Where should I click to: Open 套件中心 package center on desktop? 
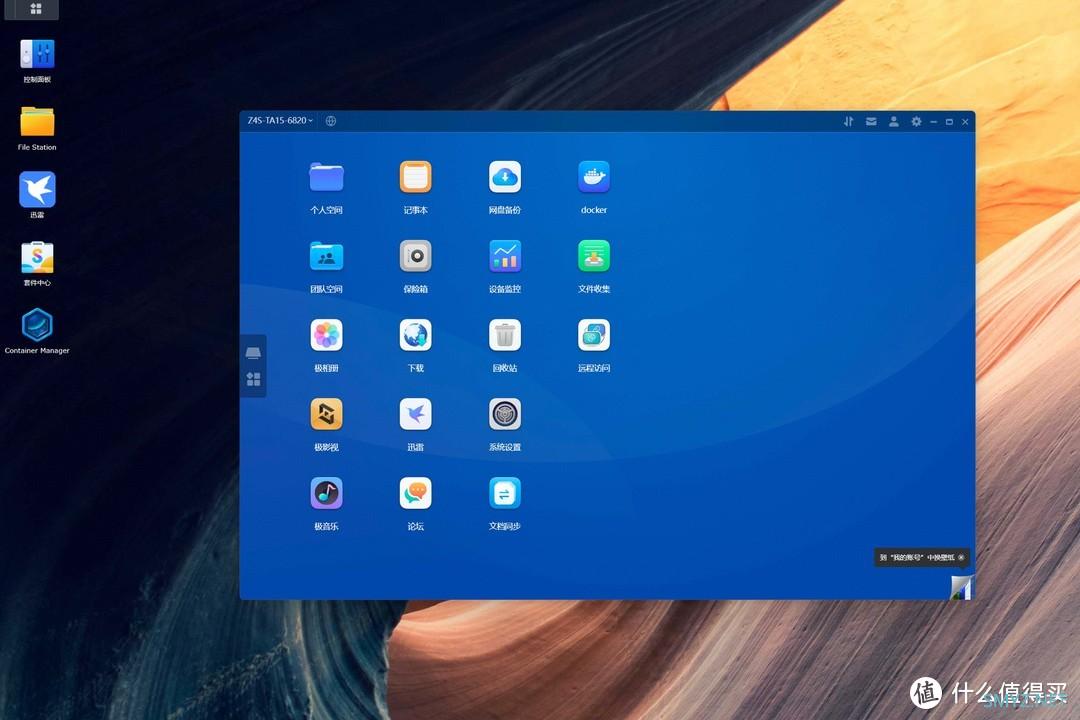coord(37,258)
